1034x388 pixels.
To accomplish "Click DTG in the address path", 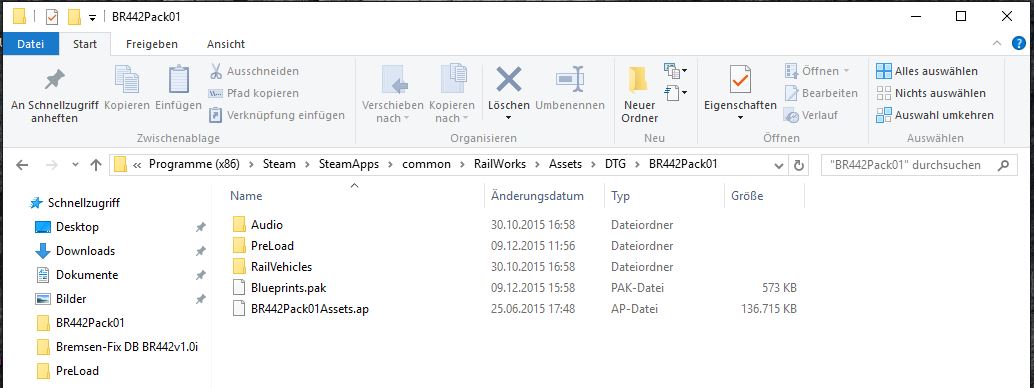I will point(616,164).
